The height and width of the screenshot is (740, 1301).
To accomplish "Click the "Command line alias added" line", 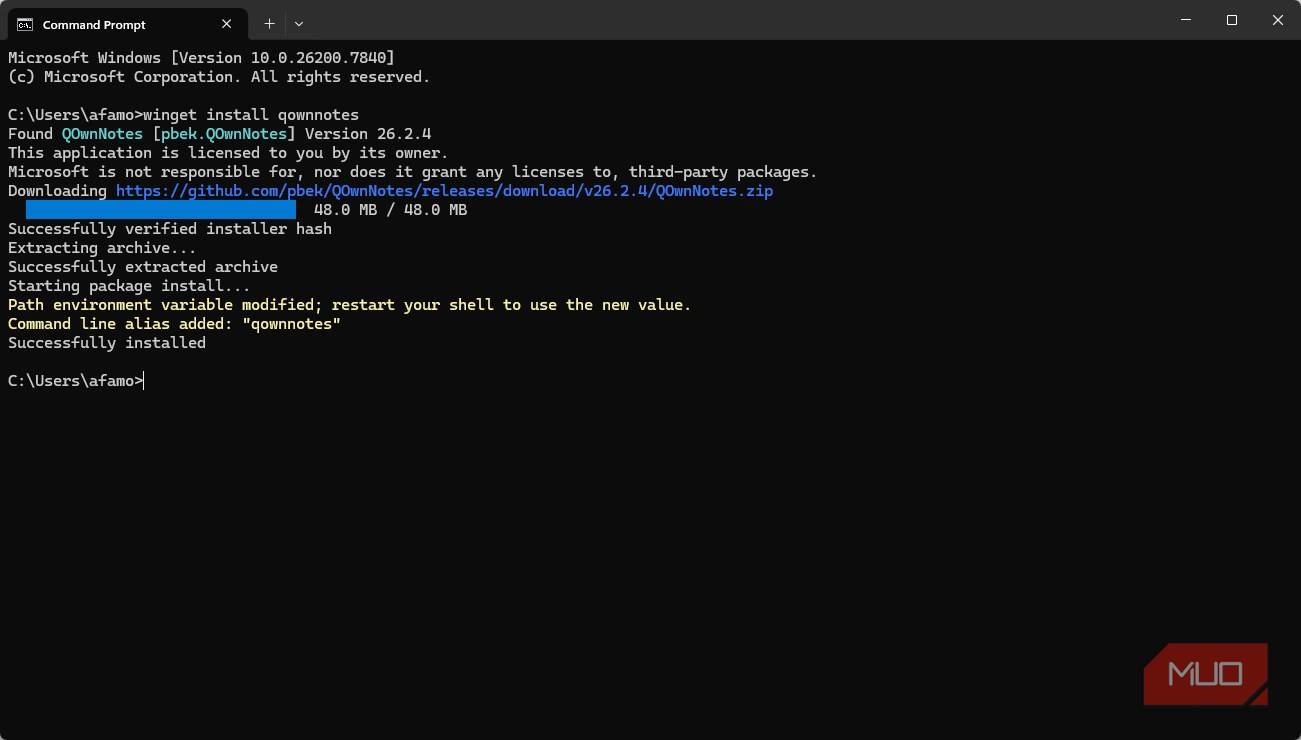I will coord(174,324).
